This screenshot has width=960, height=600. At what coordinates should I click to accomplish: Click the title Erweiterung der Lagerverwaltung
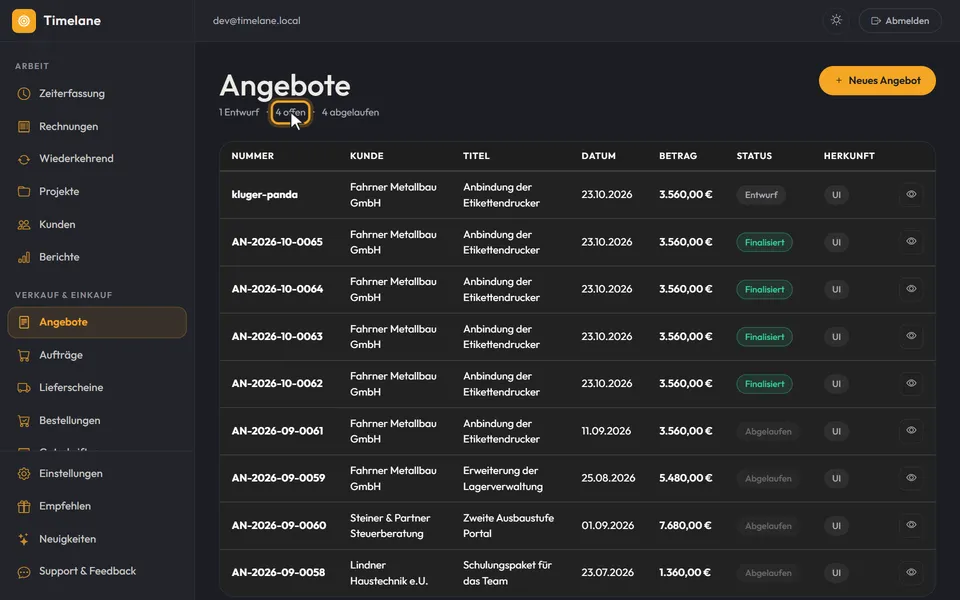coord(503,479)
